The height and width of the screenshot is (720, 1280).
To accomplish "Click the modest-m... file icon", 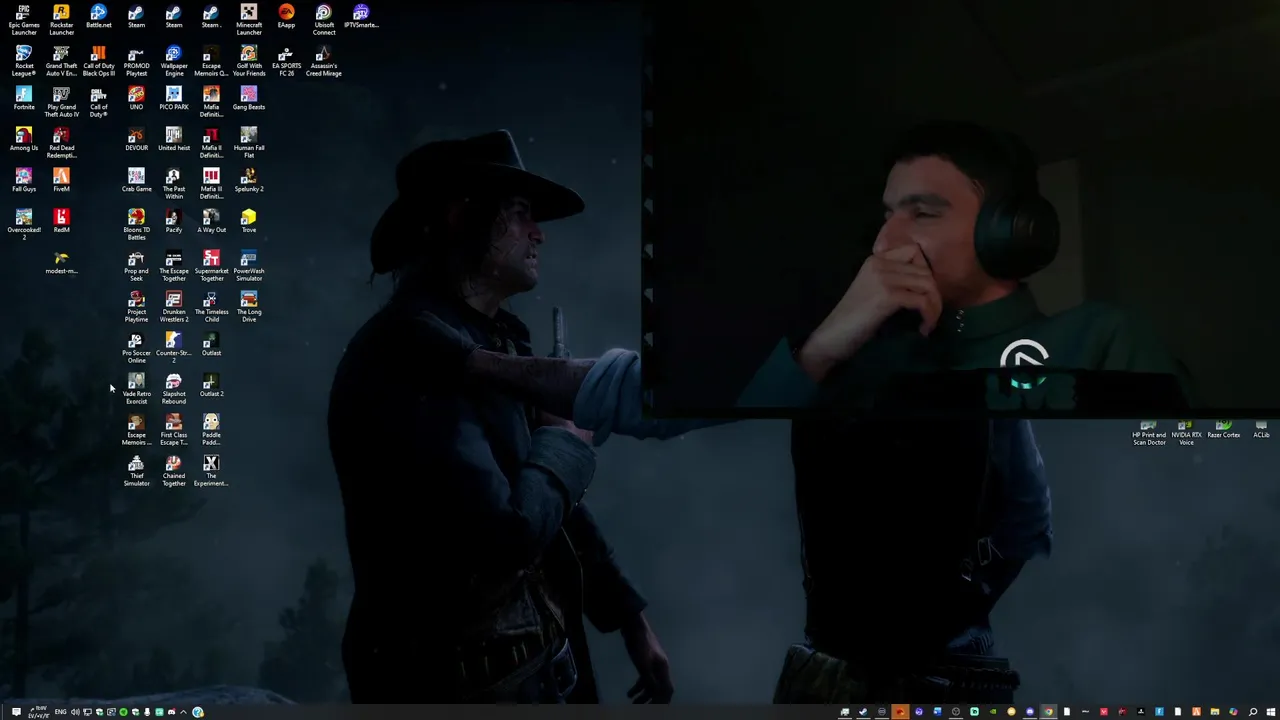I will pos(61,262).
